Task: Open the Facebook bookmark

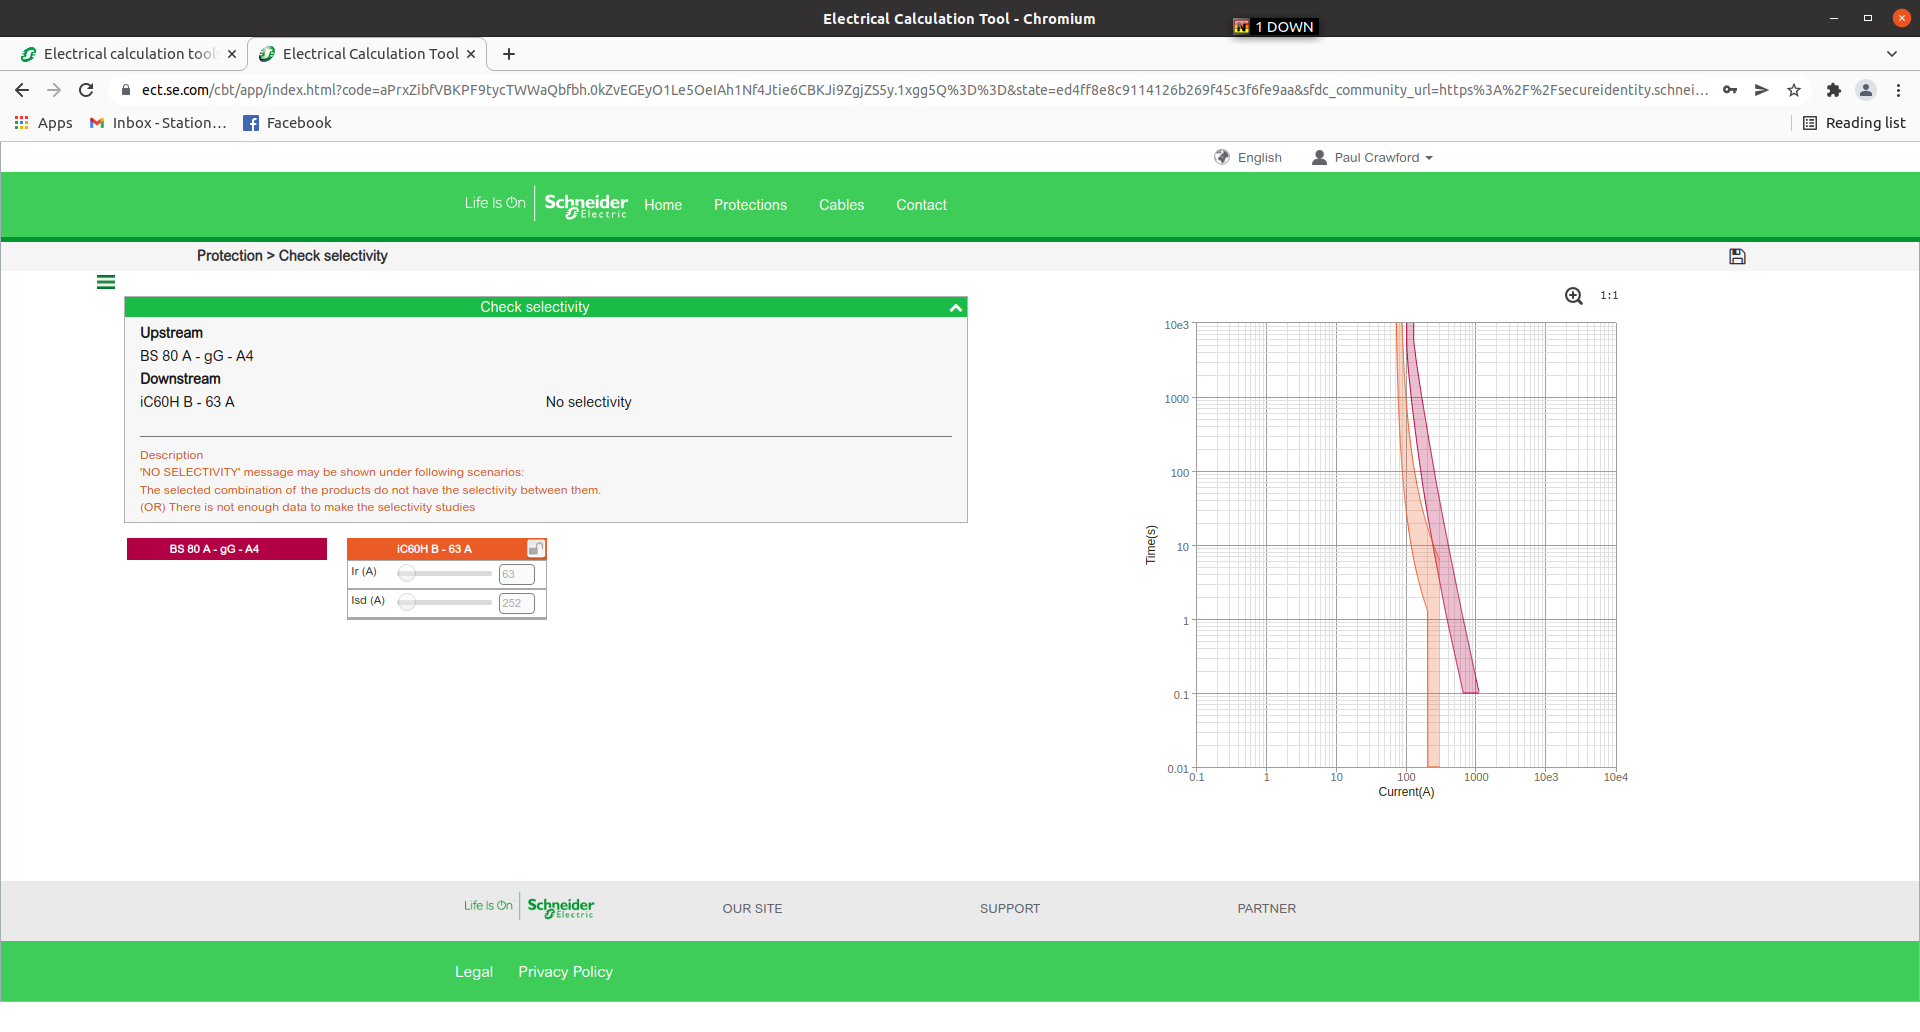Action: click(x=287, y=123)
